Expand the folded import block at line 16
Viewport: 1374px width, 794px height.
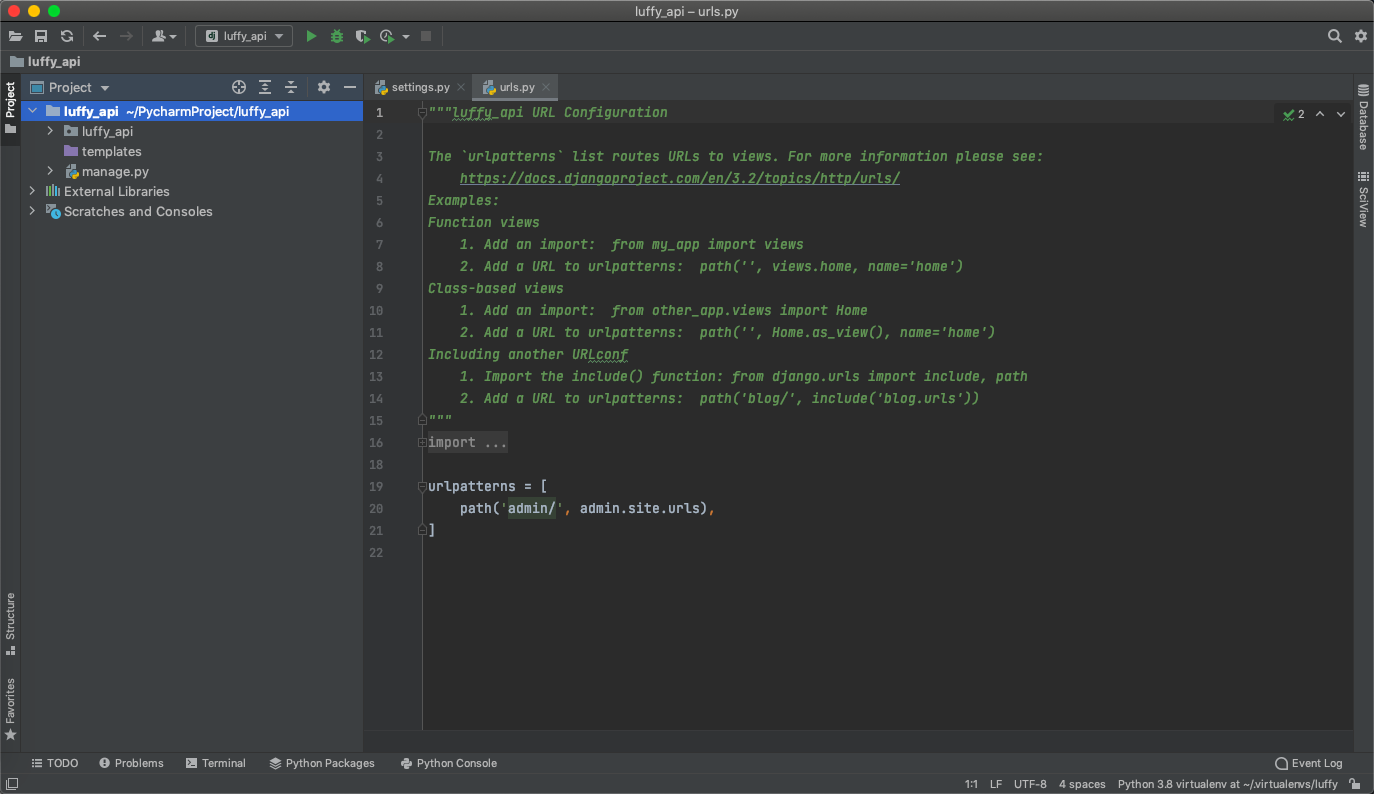pyautogui.click(x=423, y=442)
